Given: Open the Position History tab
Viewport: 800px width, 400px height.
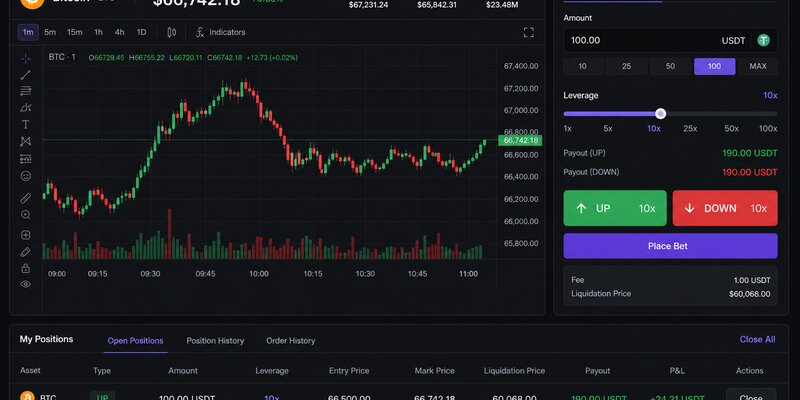Looking at the screenshot, I should [x=215, y=341].
